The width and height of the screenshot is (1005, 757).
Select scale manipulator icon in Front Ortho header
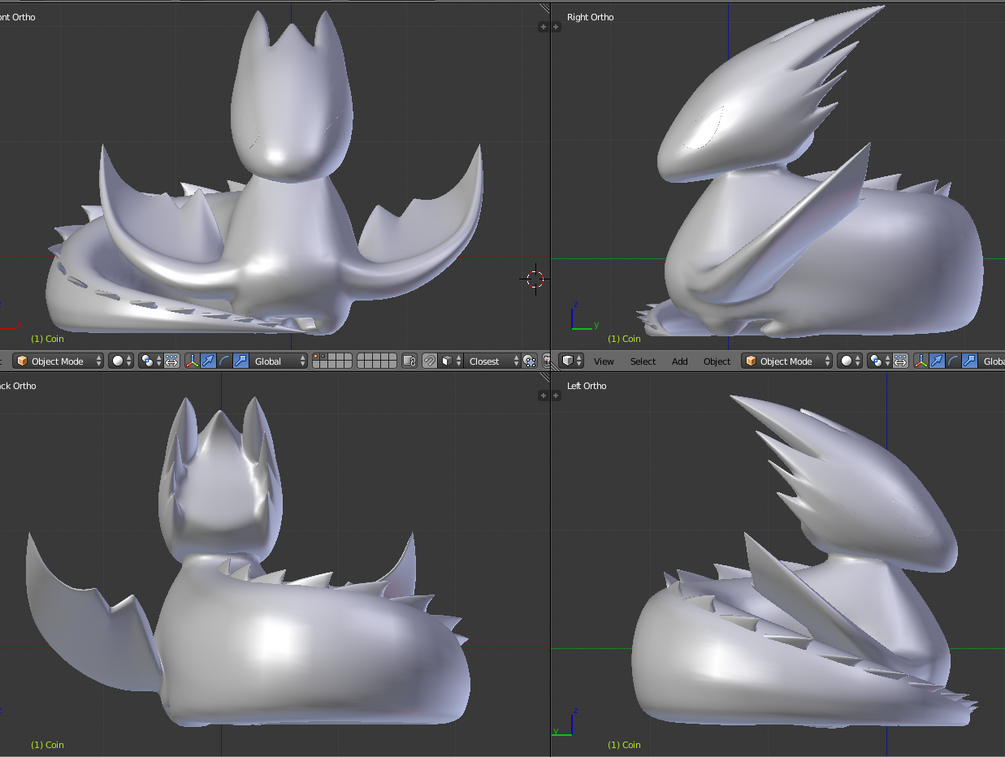tap(240, 361)
